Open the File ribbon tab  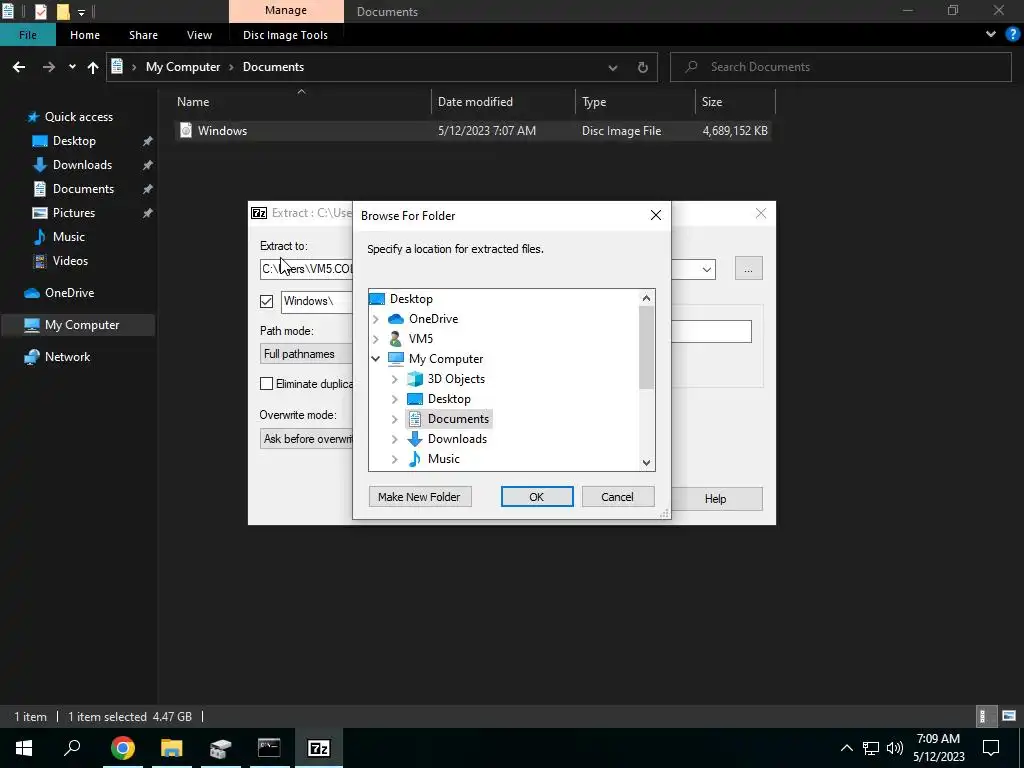pyautogui.click(x=27, y=35)
